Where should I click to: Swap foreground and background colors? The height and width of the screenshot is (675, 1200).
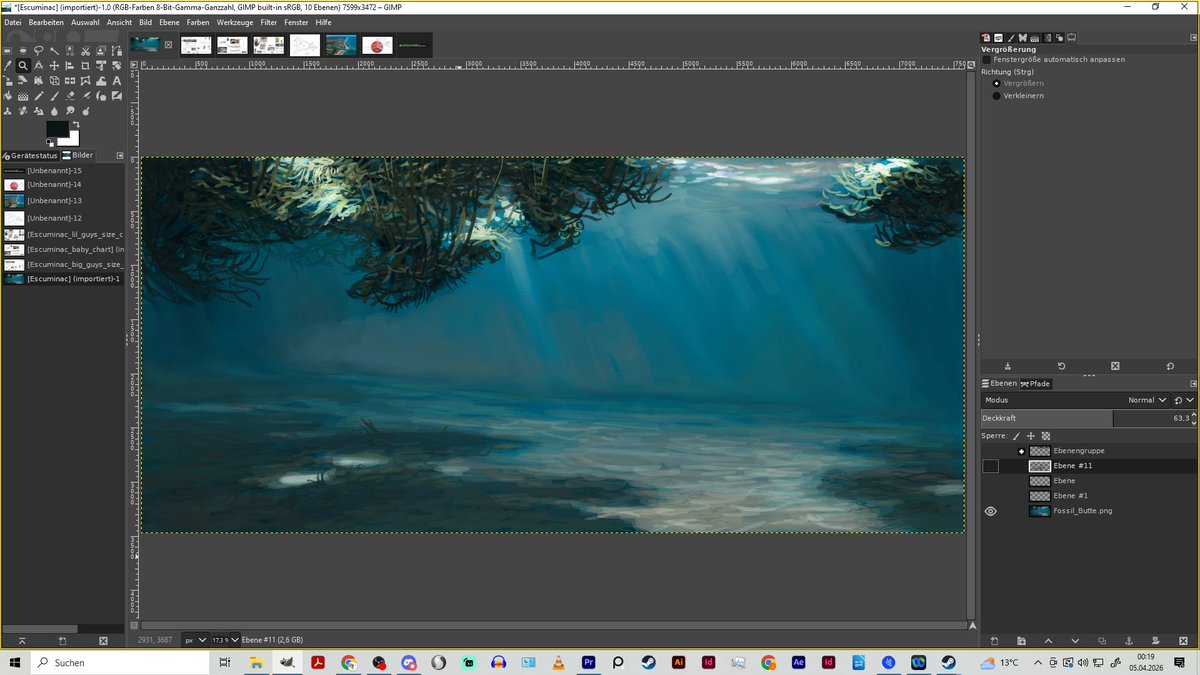pos(75,125)
